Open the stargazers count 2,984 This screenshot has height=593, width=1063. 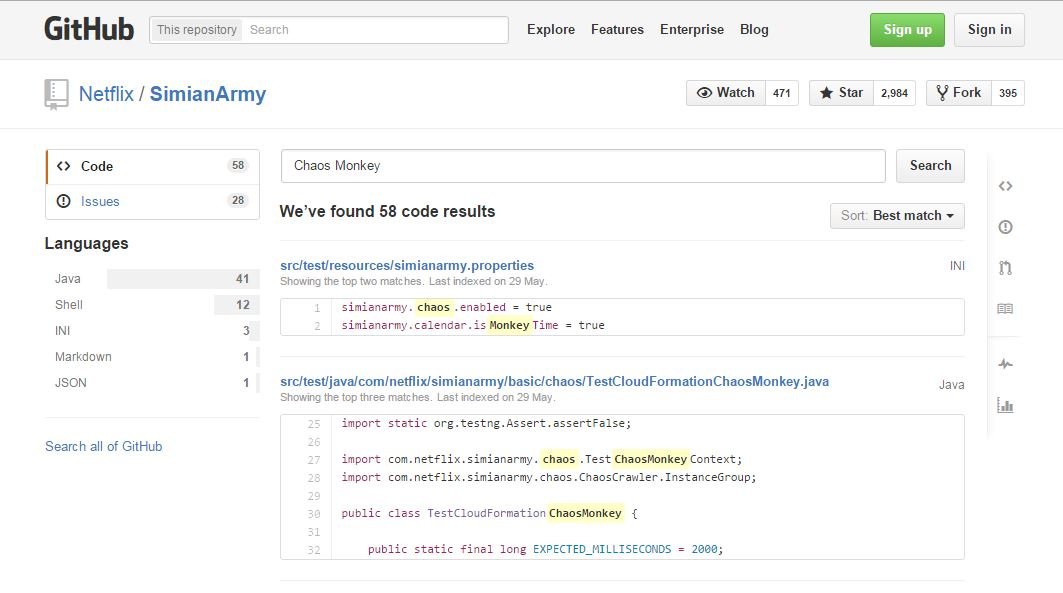tap(894, 93)
